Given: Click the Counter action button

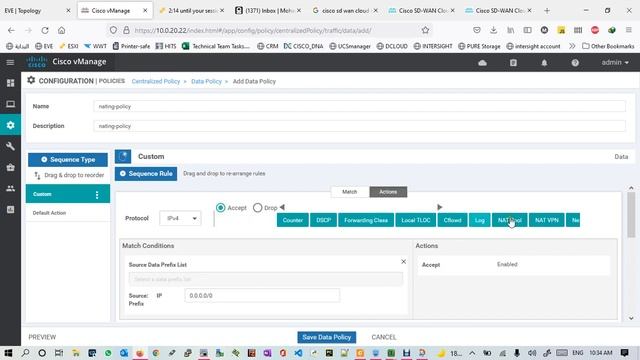Looking at the screenshot, I should coord(293,220).
